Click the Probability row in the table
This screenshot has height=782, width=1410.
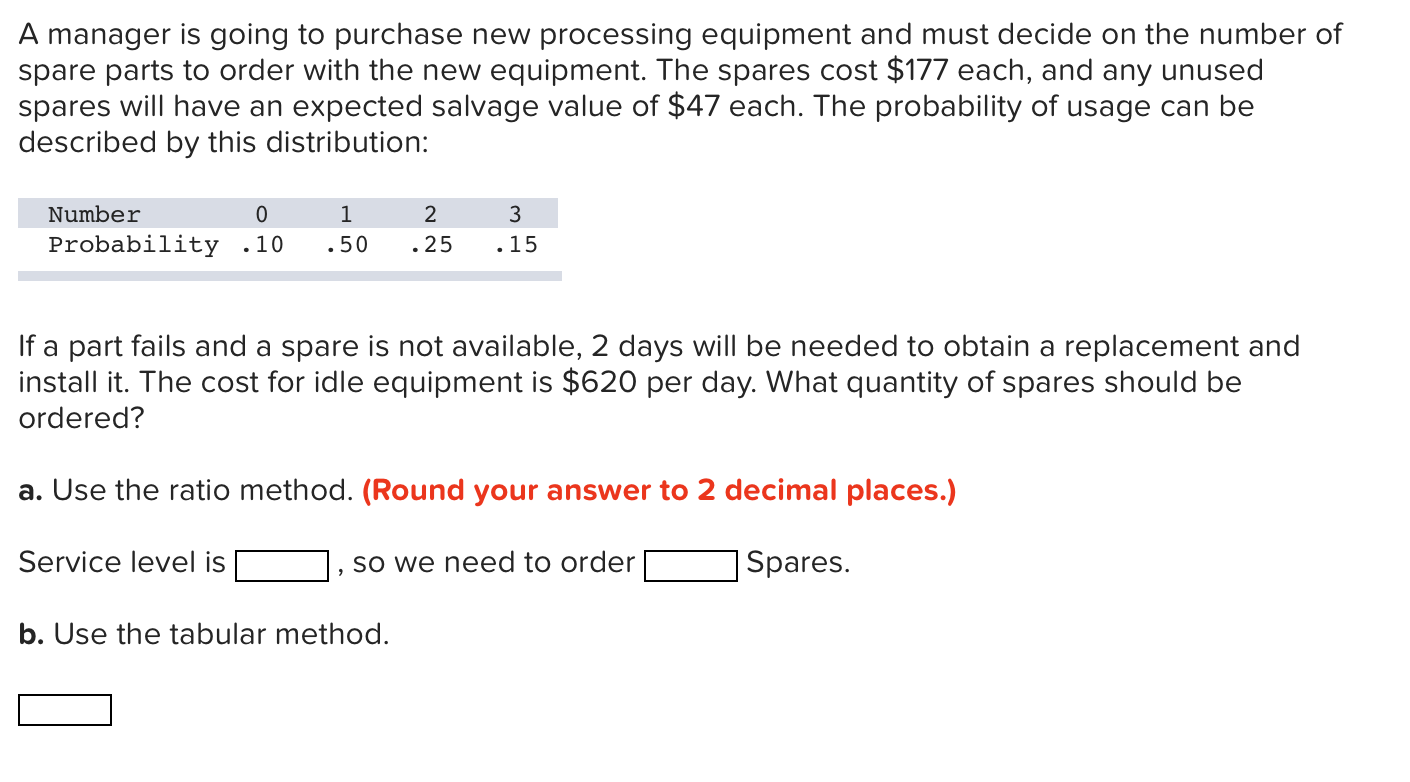tap(132, 244)
